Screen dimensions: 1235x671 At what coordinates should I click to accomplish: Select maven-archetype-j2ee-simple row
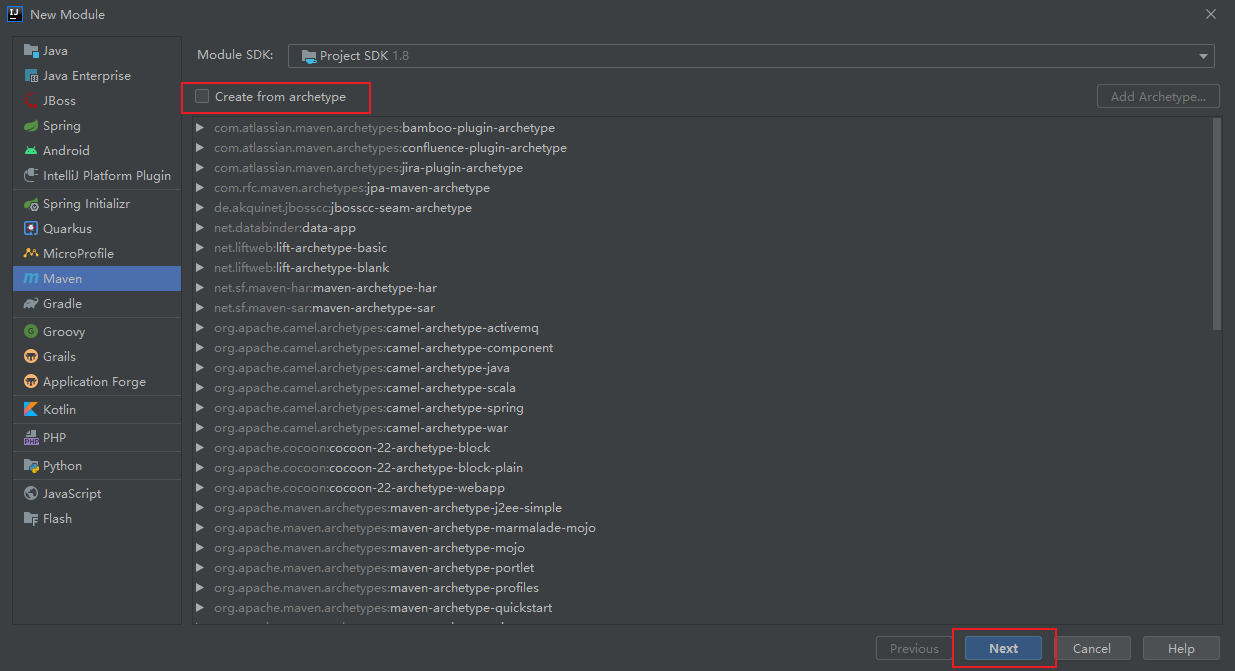pyautogui.click(x=702, y=508)
